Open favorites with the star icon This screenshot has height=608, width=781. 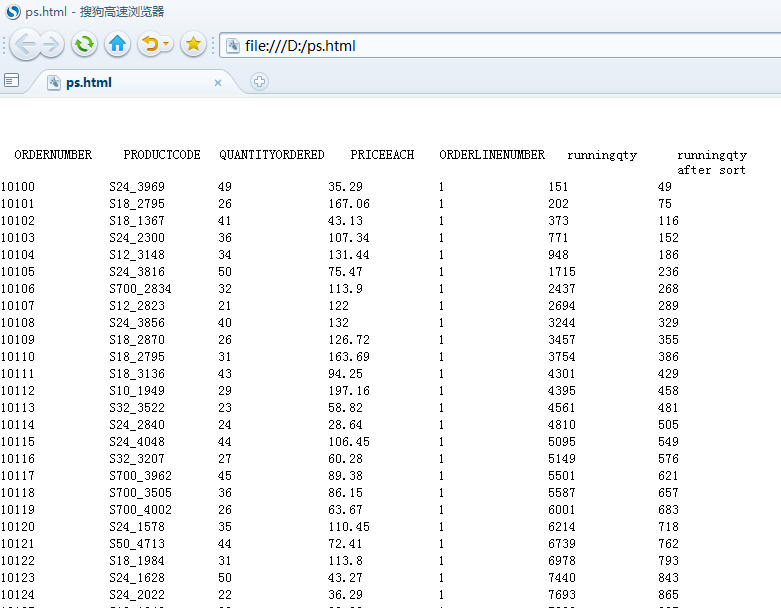pyautogui.click(x=193, y=44)
